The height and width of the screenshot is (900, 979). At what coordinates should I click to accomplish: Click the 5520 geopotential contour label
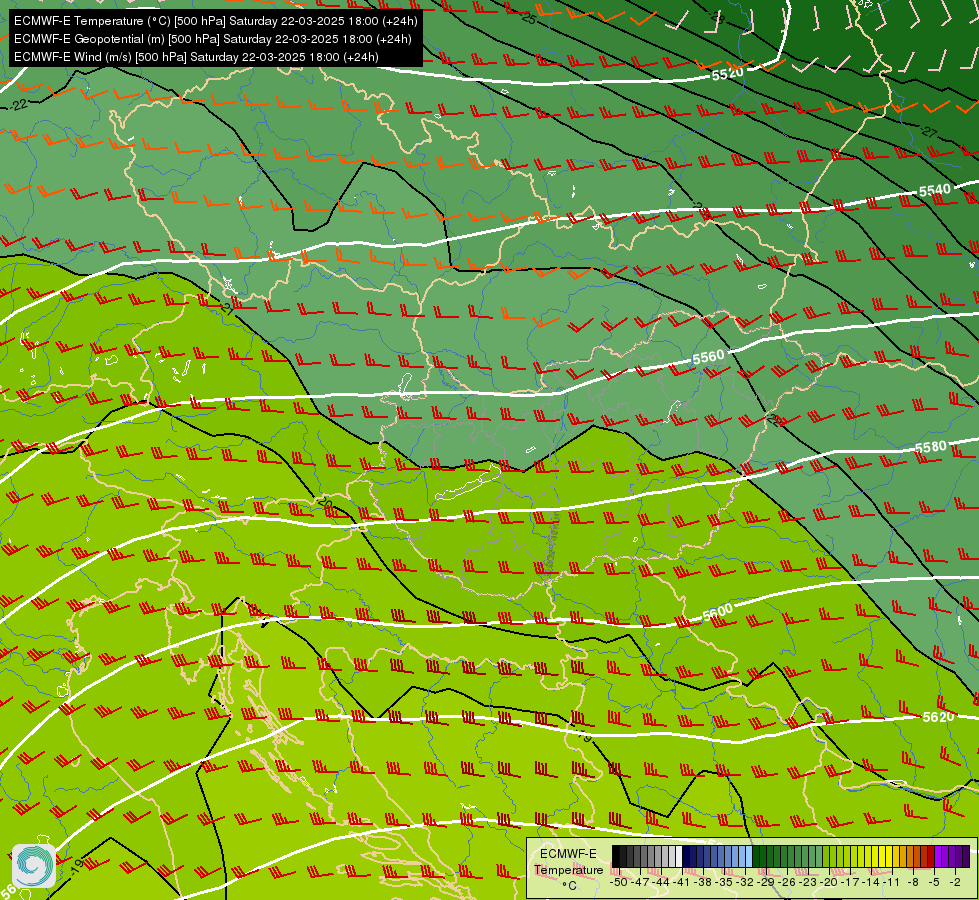point(727,74)
